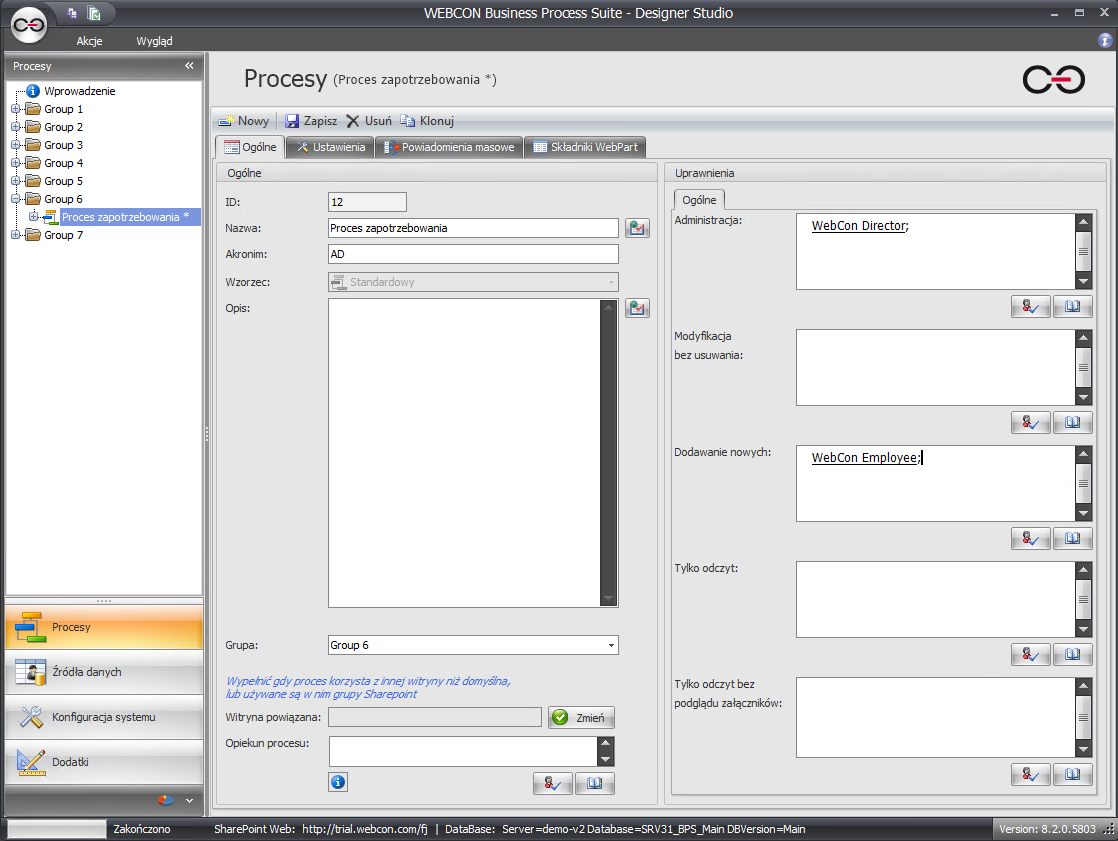This screenshot has height=841, width=1118.
Task: Expand the Group 1 tree node
Action: coord(16,109)
